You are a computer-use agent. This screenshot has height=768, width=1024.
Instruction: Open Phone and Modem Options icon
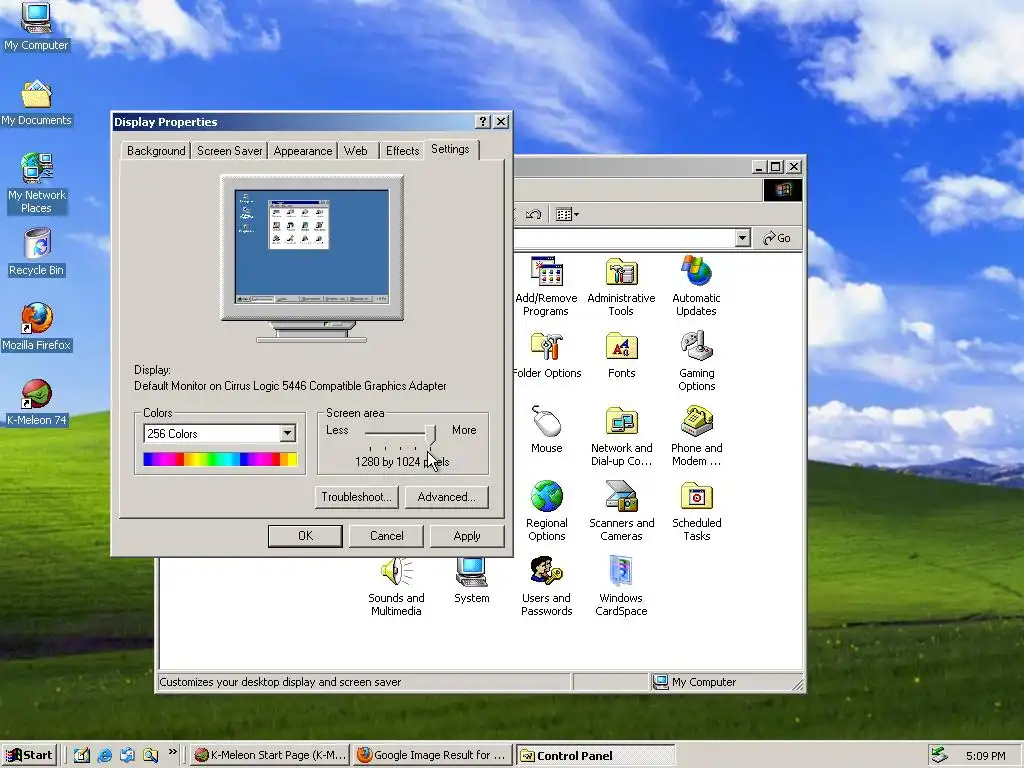click(696, 436)
